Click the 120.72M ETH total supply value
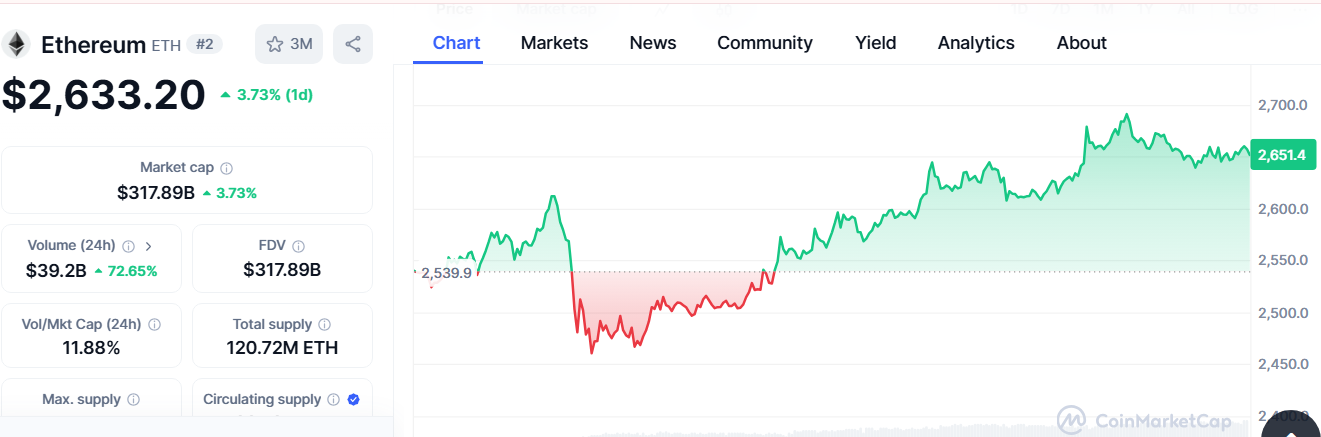The width and height of the screenshot is (1321, 437). (x=282, y=348)
